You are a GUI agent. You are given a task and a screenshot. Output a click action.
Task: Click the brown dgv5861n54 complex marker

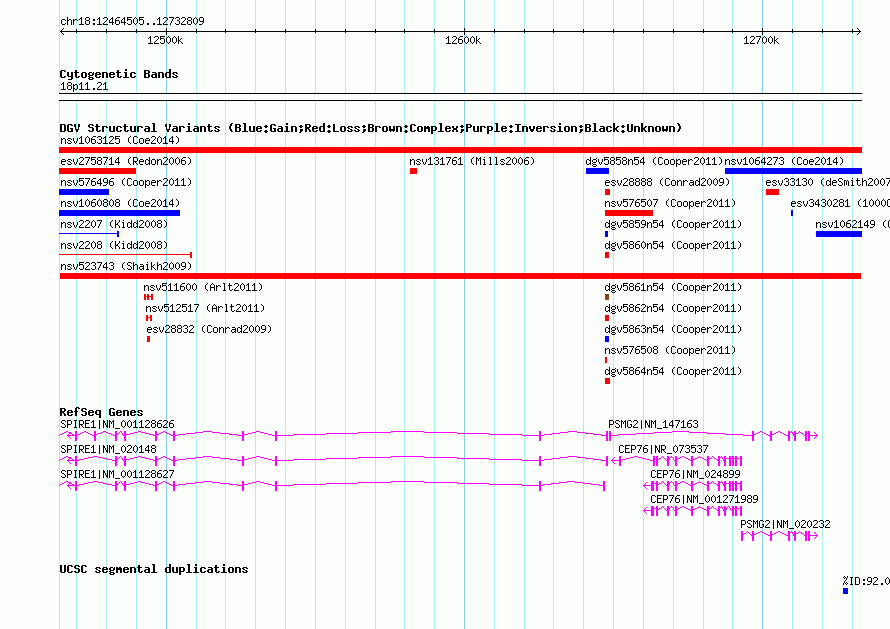pos(607,297)
